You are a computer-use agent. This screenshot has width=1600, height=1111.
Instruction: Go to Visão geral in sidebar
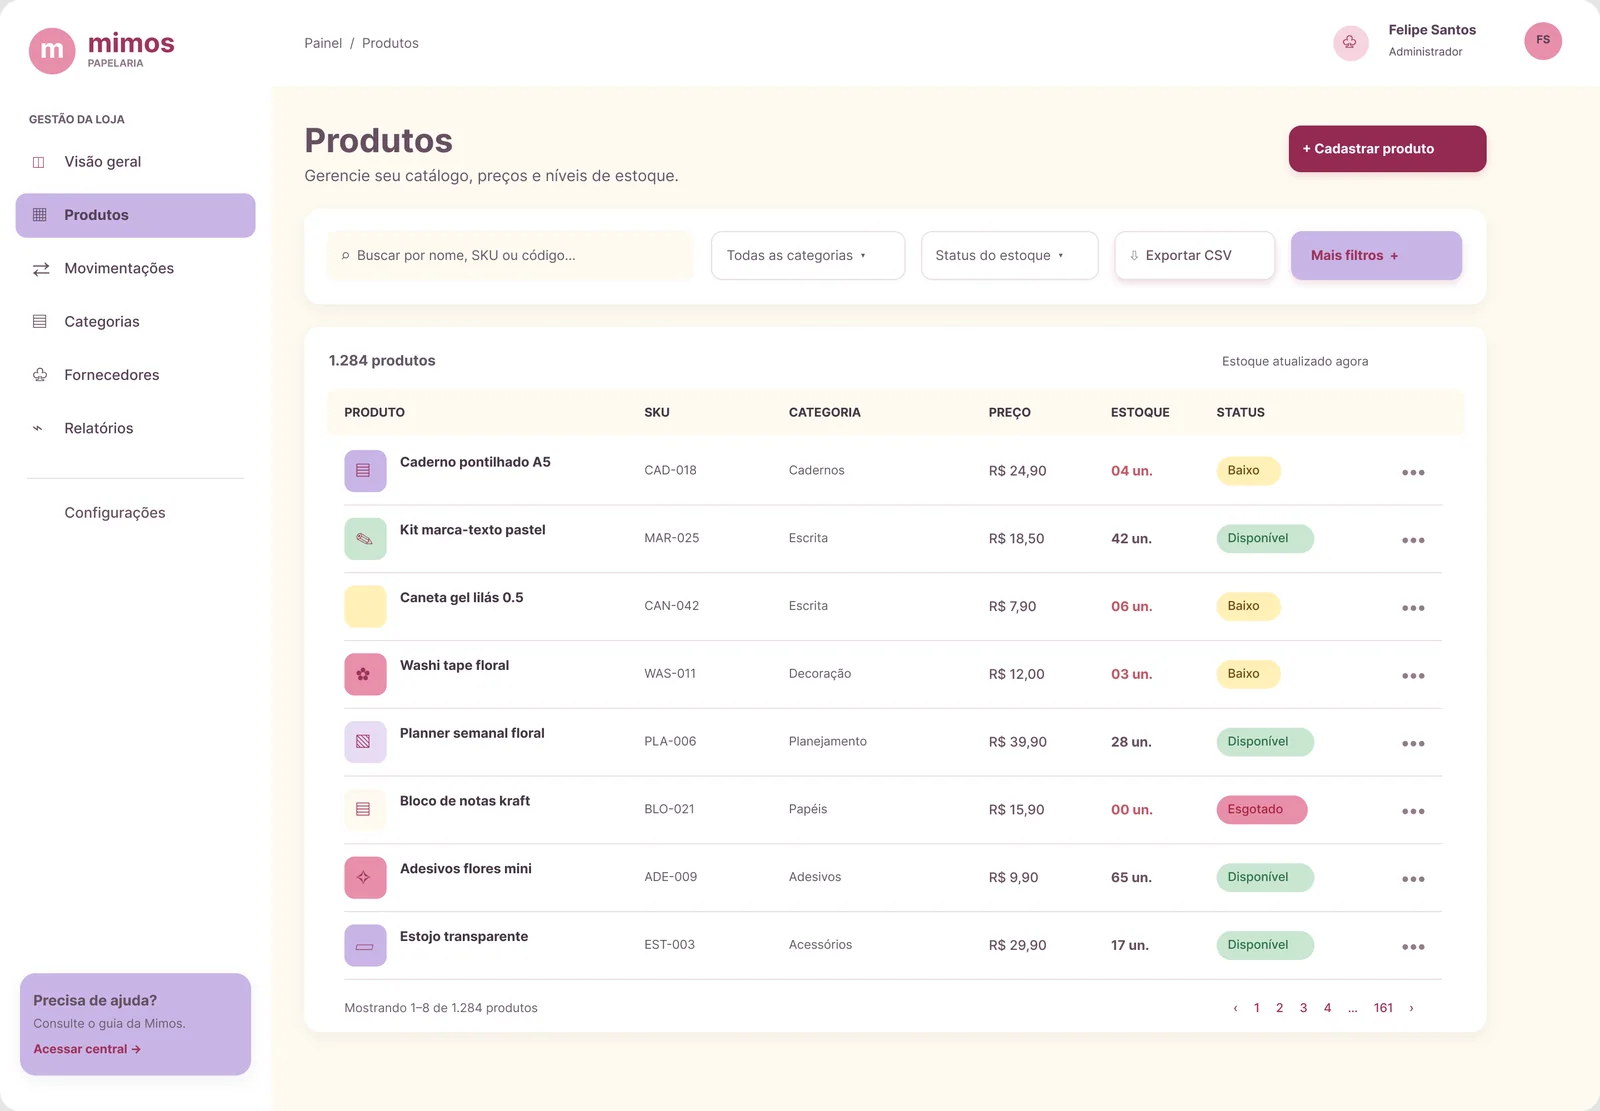pyautogui.click(x=135, y=162)
